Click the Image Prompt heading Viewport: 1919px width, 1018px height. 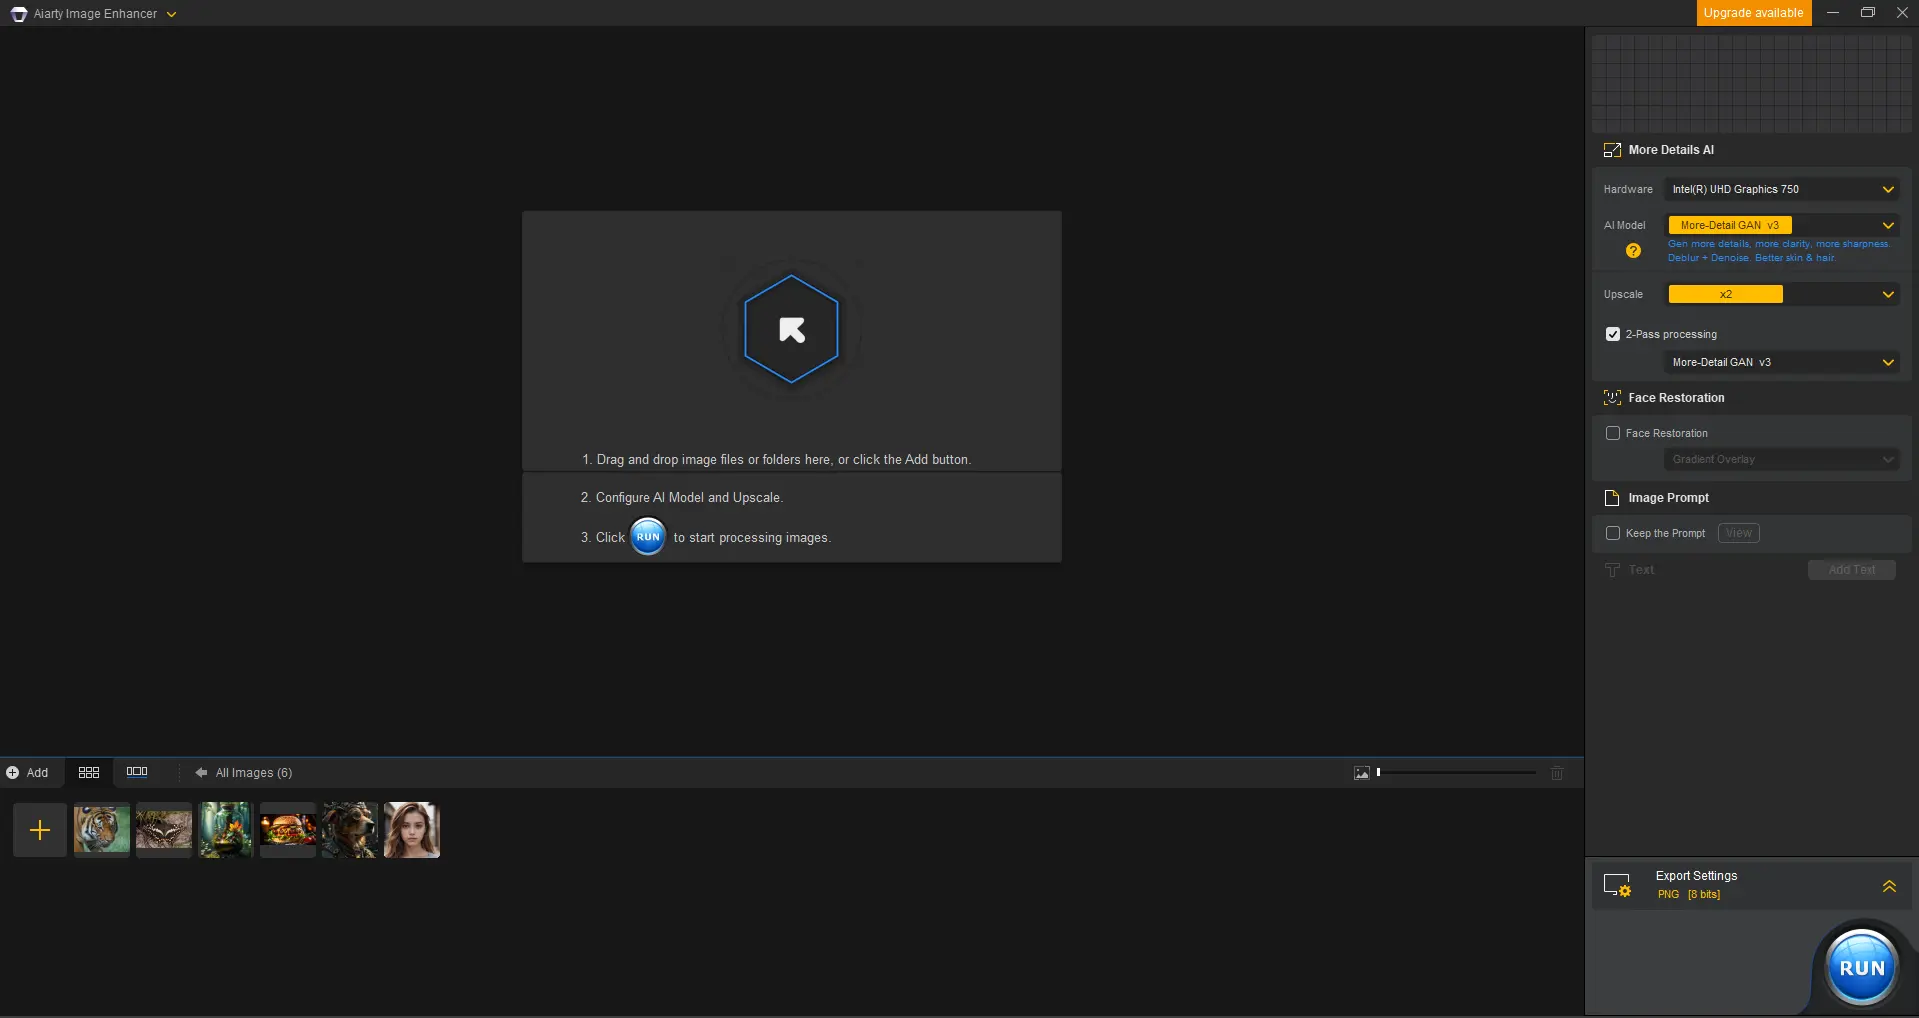point(1668,498)
